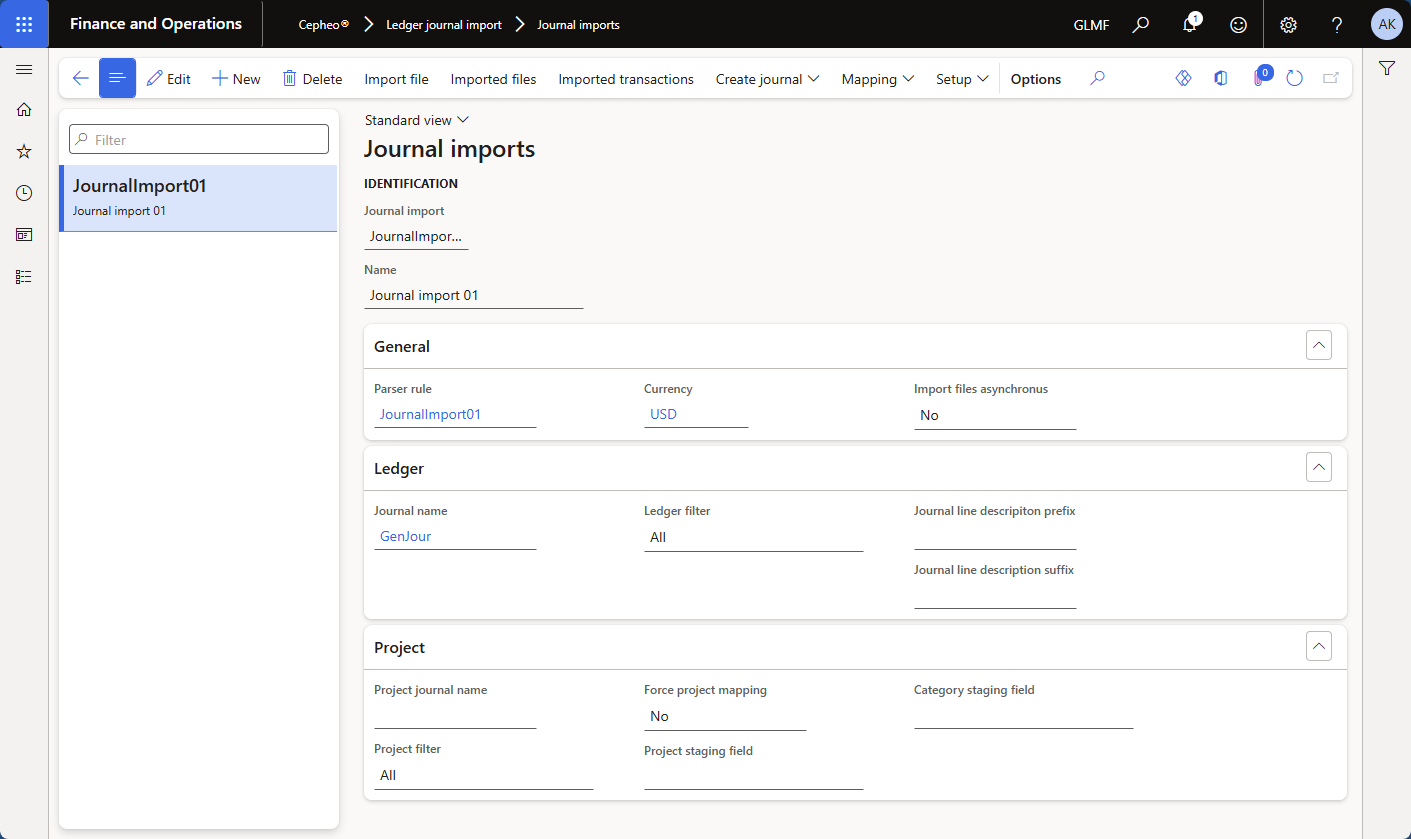Collapse the Ledger section
Viewport: 1411px width, 839px height.
pos(1318,468)
